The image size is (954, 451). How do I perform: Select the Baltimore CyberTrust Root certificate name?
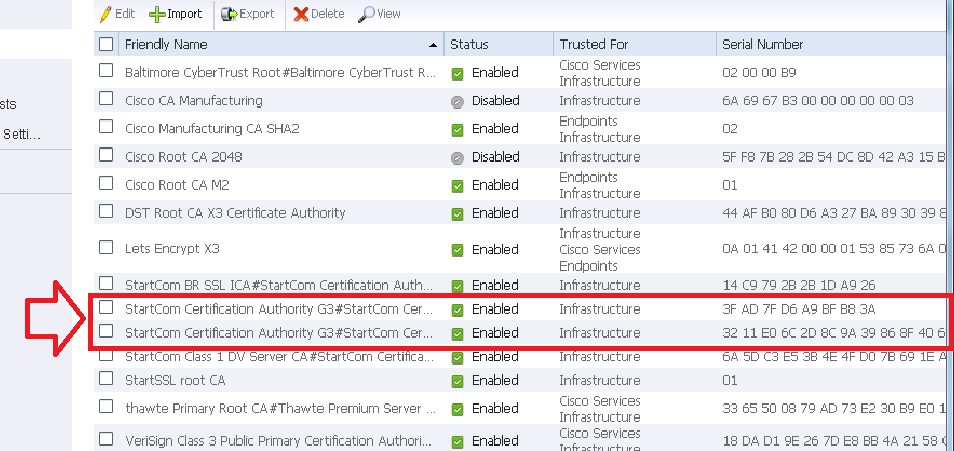tap(280, 72)
